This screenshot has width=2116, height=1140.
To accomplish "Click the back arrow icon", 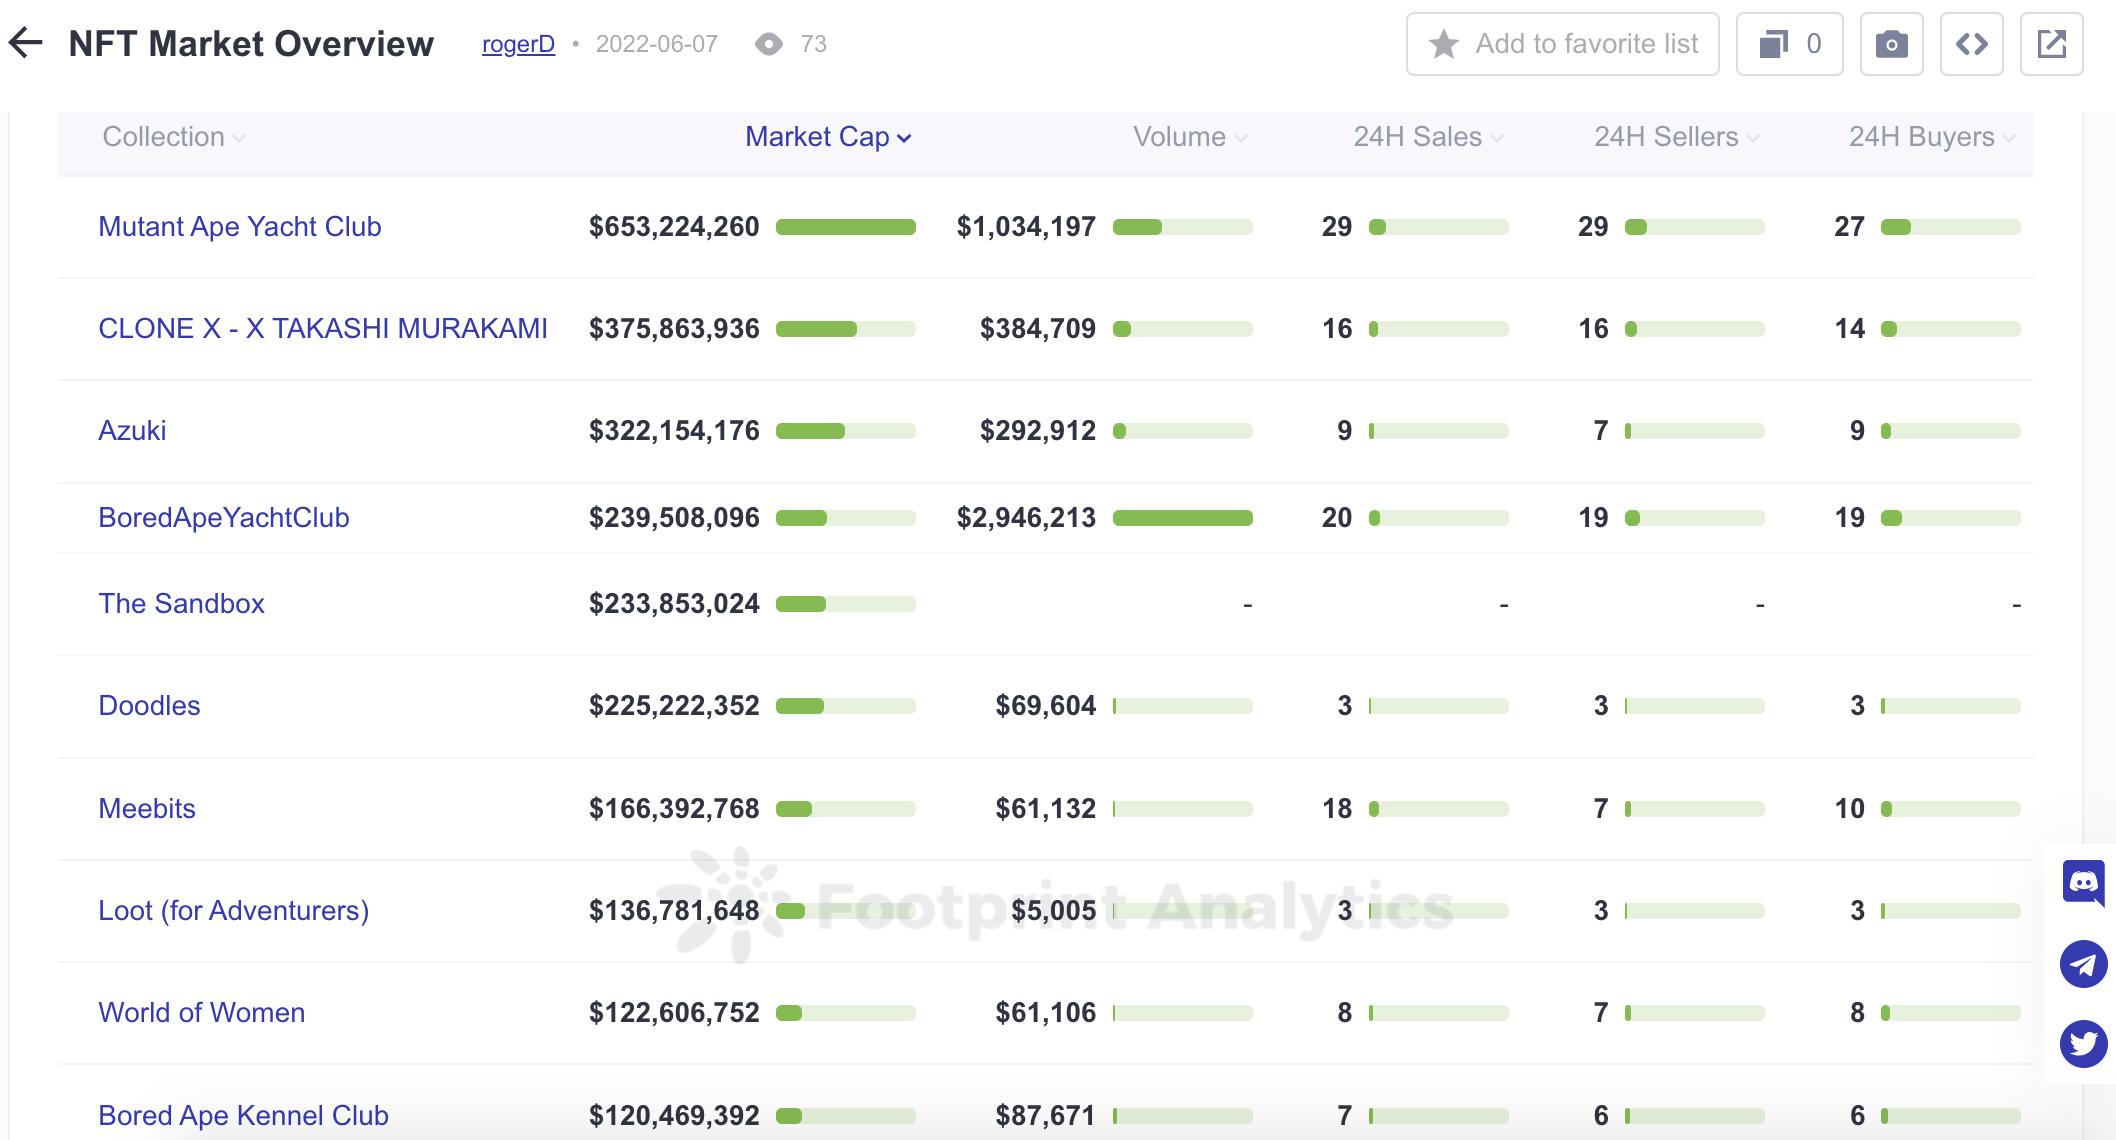I will pyautogui.click(x=26, y=43).
